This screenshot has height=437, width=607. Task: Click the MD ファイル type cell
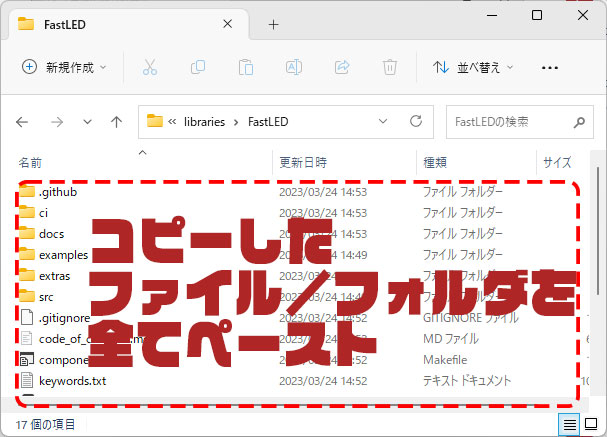[451, 339]
